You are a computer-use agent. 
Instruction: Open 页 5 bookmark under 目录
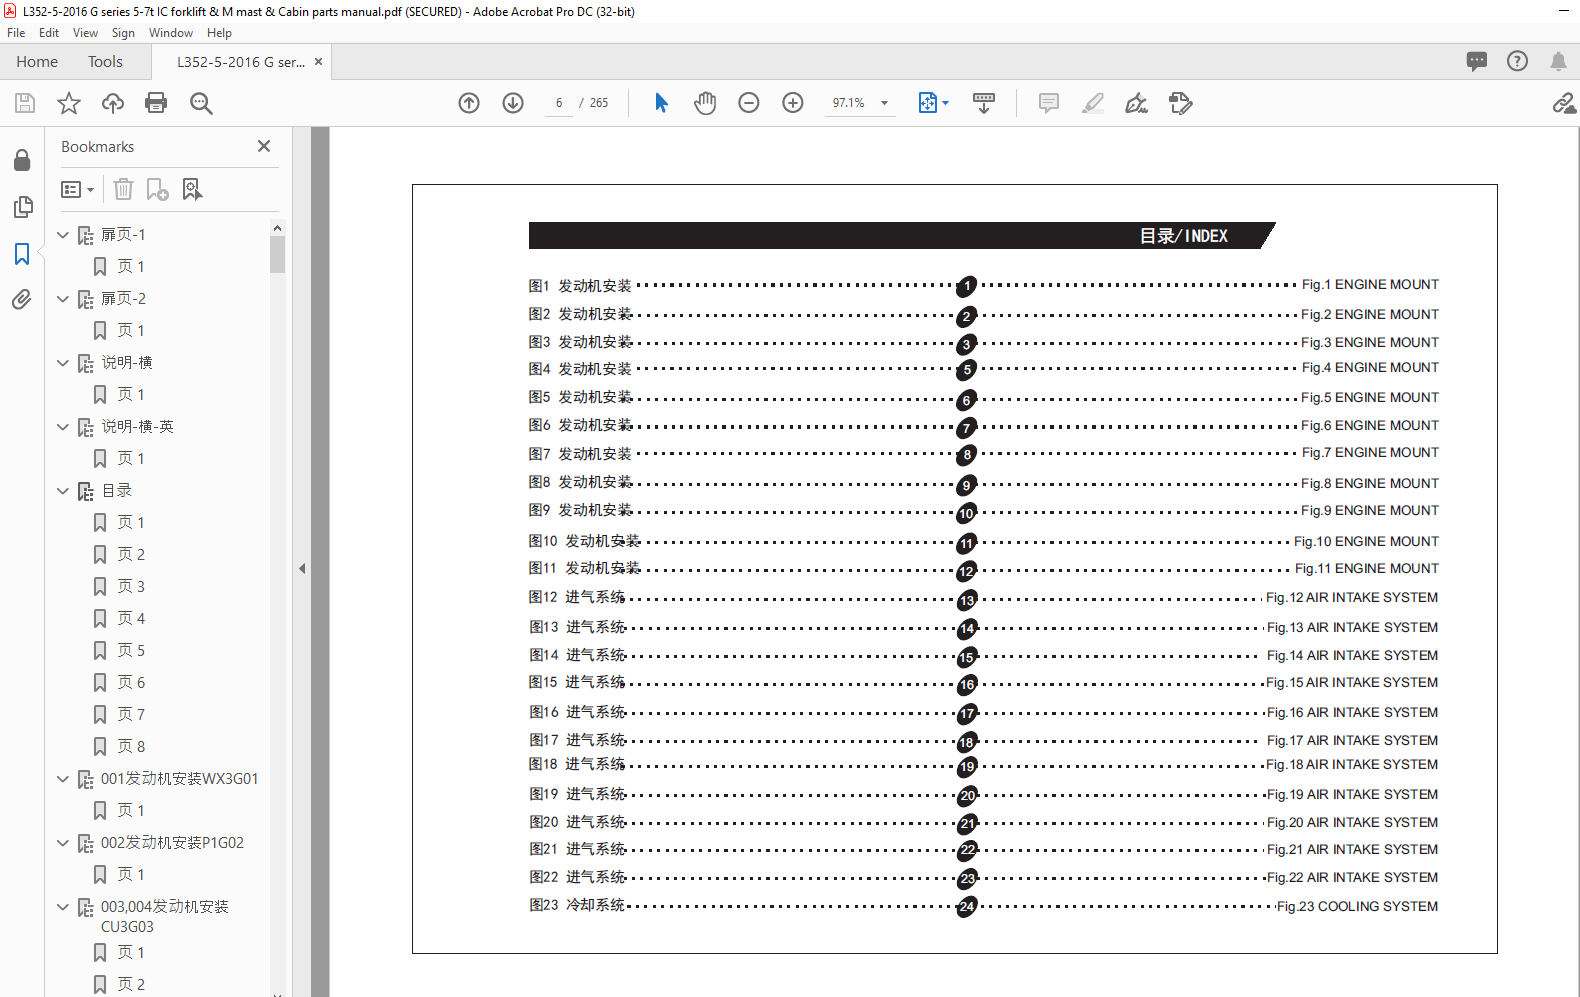[x=131, y=651]
